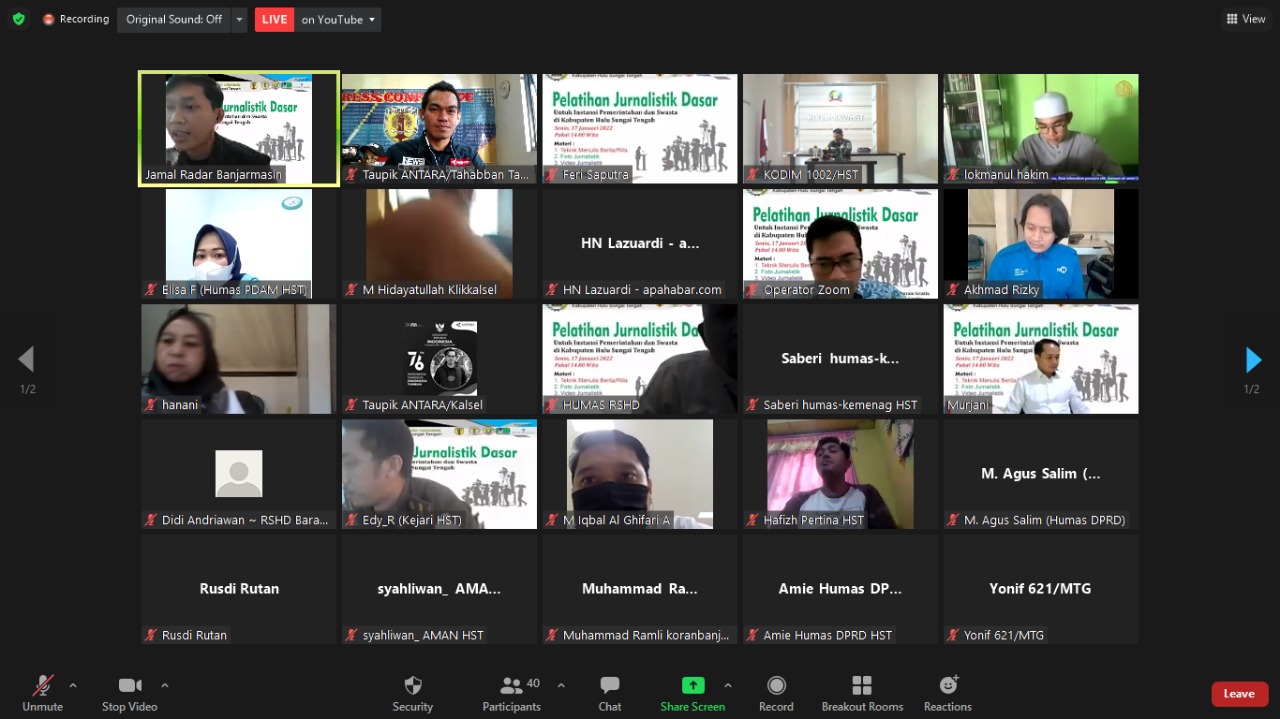Stop the video camera
The width and height of the screenshot is (1280, 719).
[x=129, y=686]
